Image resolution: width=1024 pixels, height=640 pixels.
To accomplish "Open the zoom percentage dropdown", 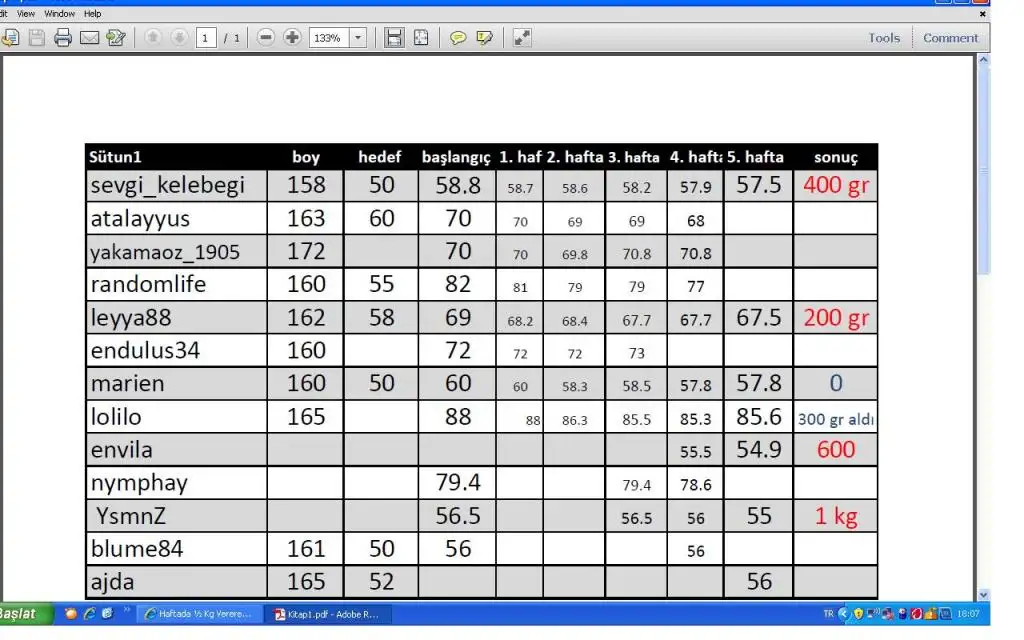I will click(358, 38).
